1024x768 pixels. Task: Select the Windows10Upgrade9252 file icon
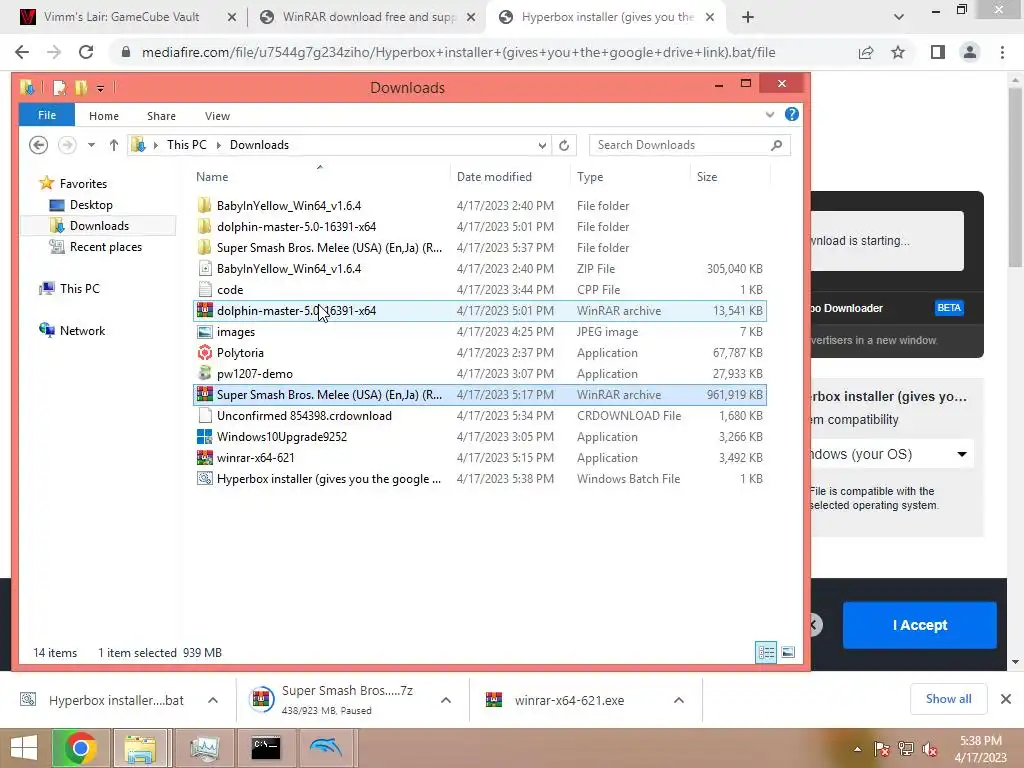coord(204,436)
